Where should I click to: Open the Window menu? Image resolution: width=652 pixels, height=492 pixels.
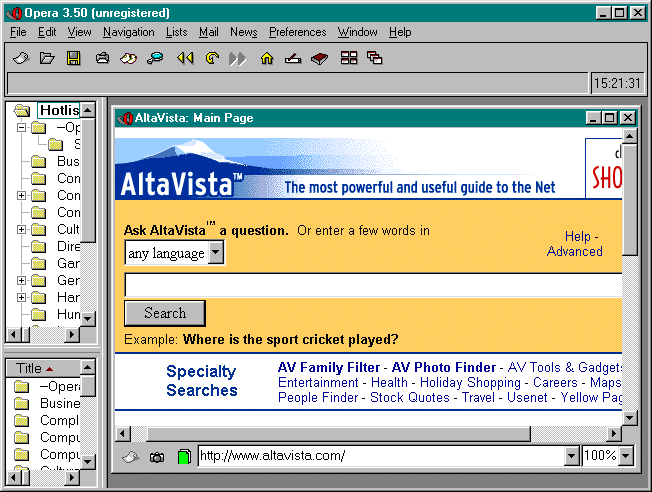tap(357, 32)
